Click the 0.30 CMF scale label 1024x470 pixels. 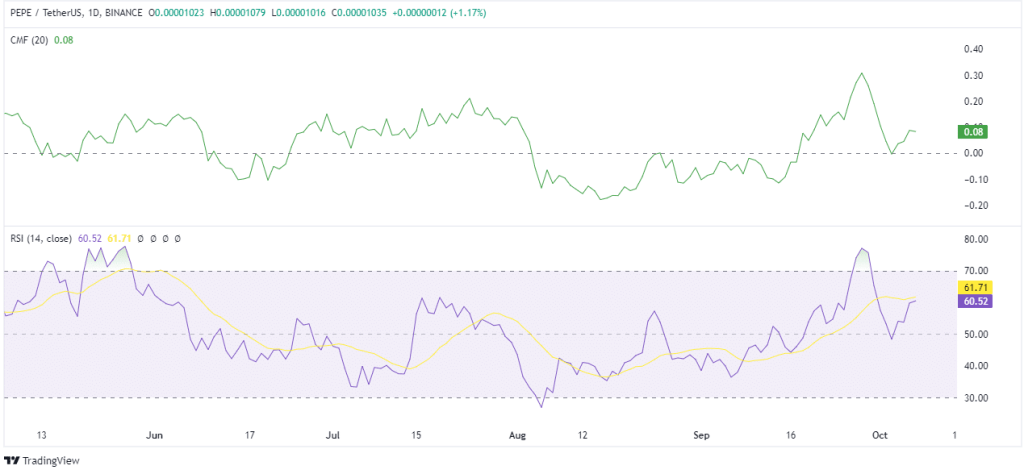tap(973, 75)
